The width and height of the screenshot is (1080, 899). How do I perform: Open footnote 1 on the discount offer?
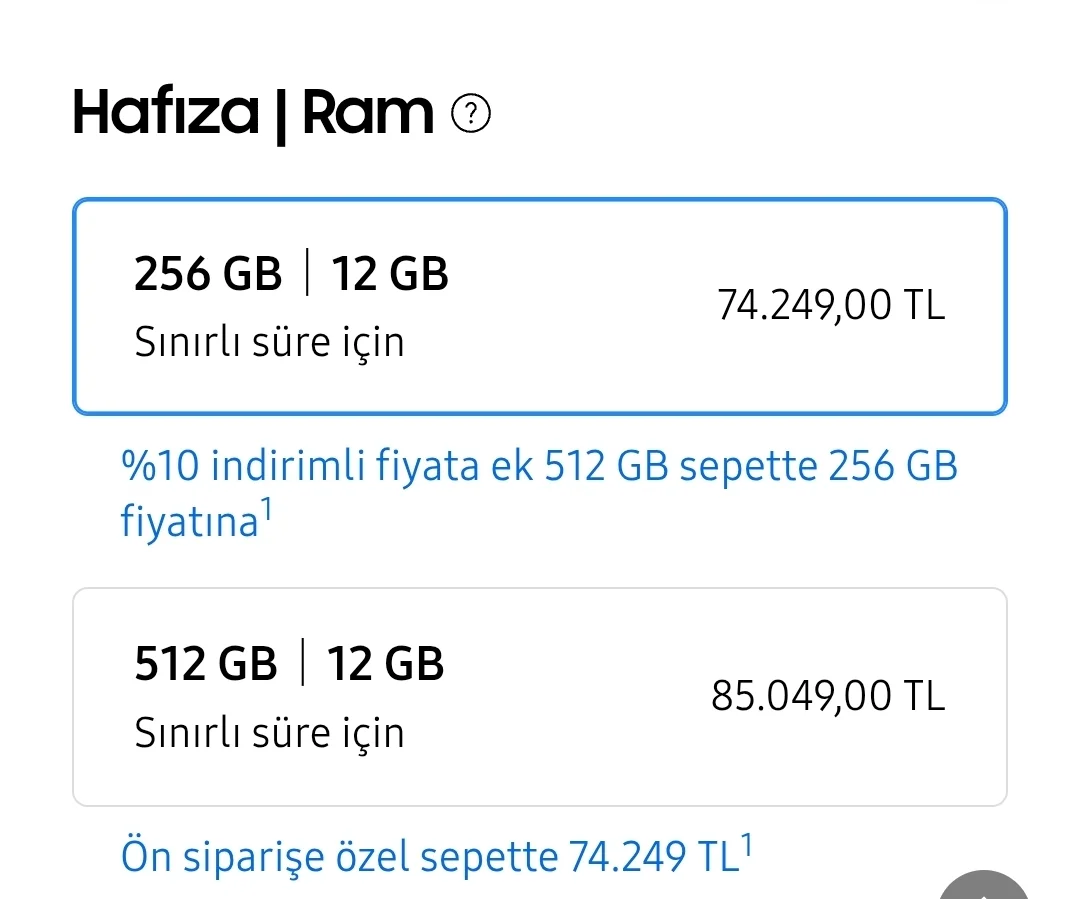click(x=266, y=505)
